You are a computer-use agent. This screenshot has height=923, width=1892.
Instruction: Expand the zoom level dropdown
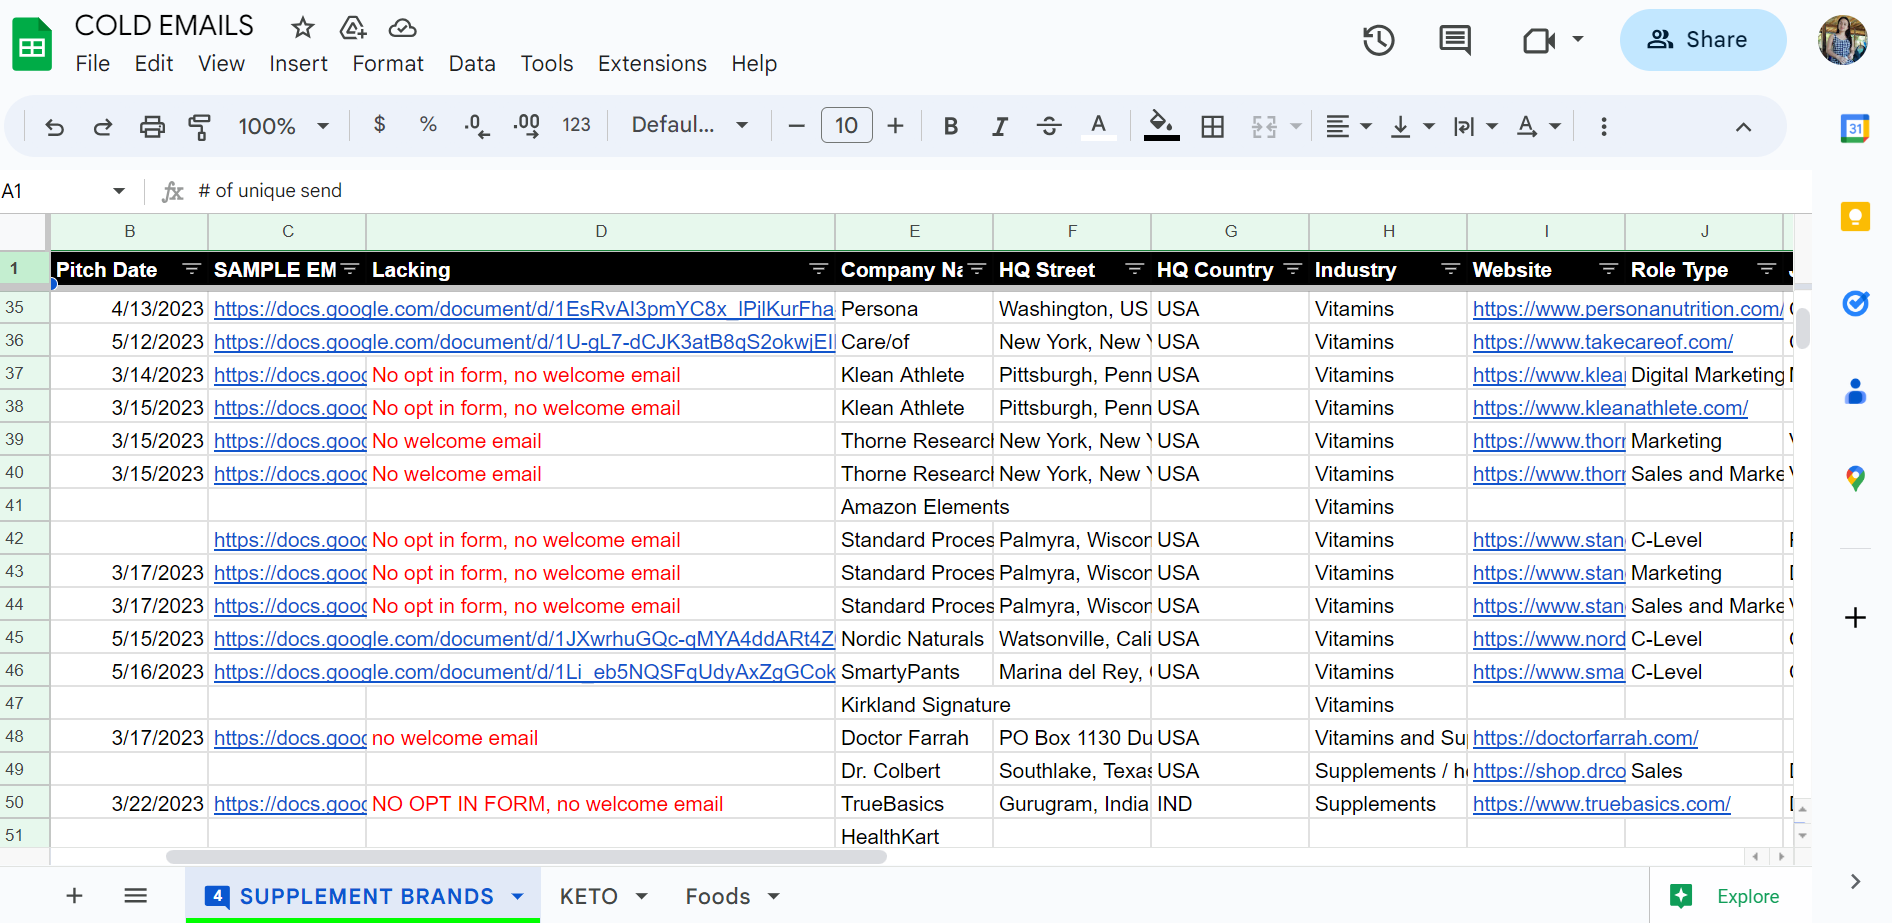coord(323,127)
